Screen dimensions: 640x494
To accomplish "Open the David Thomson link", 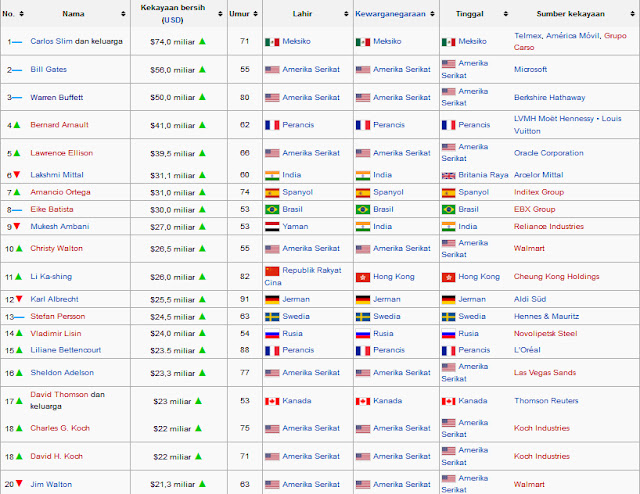I will pyautogui.click(x=59, y=394).
